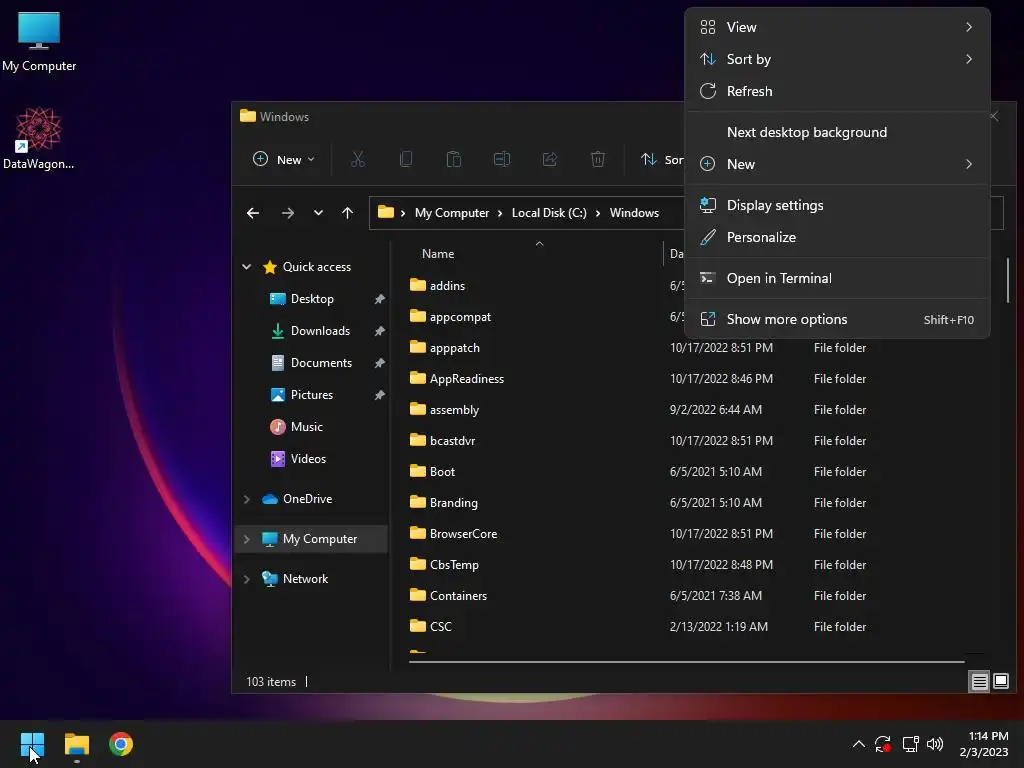Screen dimensions: 1024x768
Task: Launch Google Chrome from the taskbar
Action: [121, 744]
